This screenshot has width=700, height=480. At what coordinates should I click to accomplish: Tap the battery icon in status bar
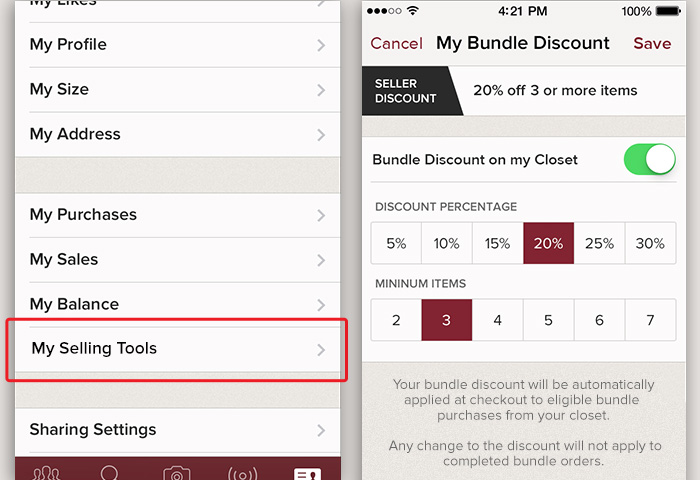coord(667,12)
